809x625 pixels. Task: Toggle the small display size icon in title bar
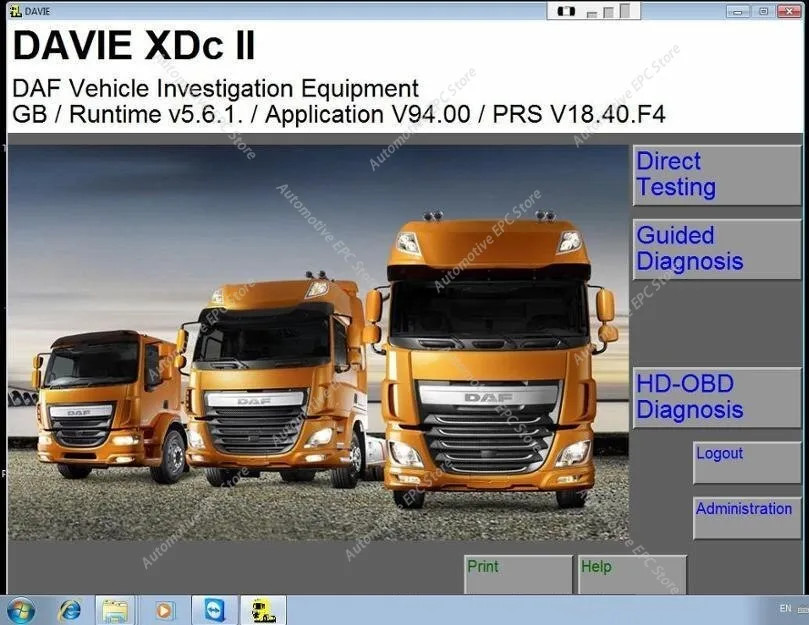point(594,12)
